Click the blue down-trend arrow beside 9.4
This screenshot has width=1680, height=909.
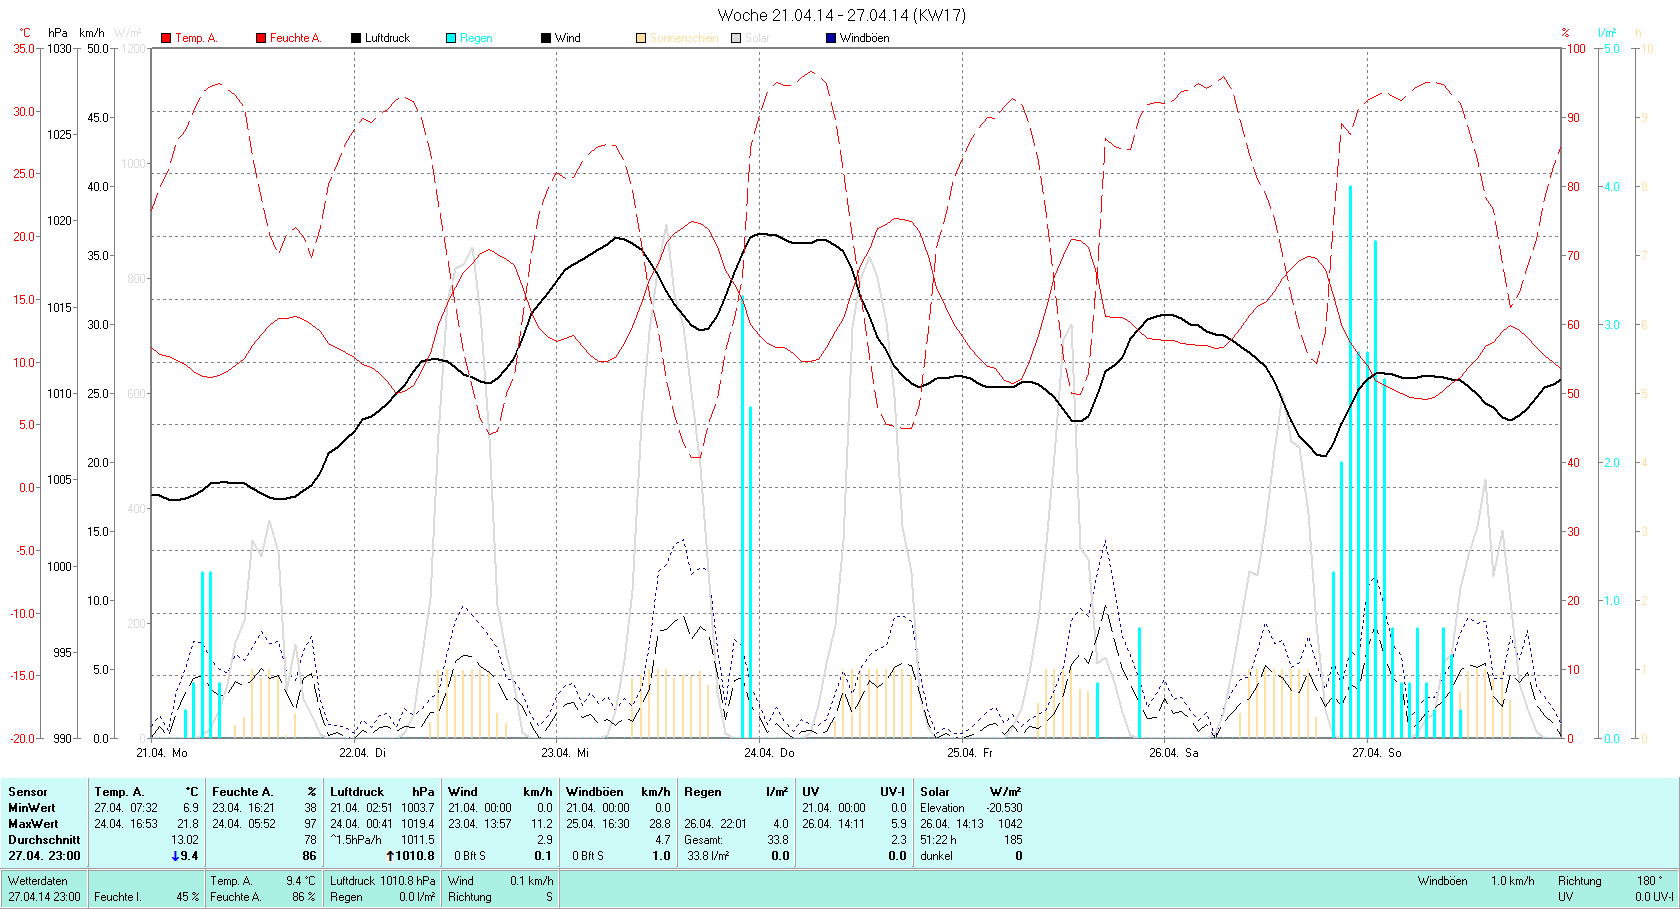[176, 856]
